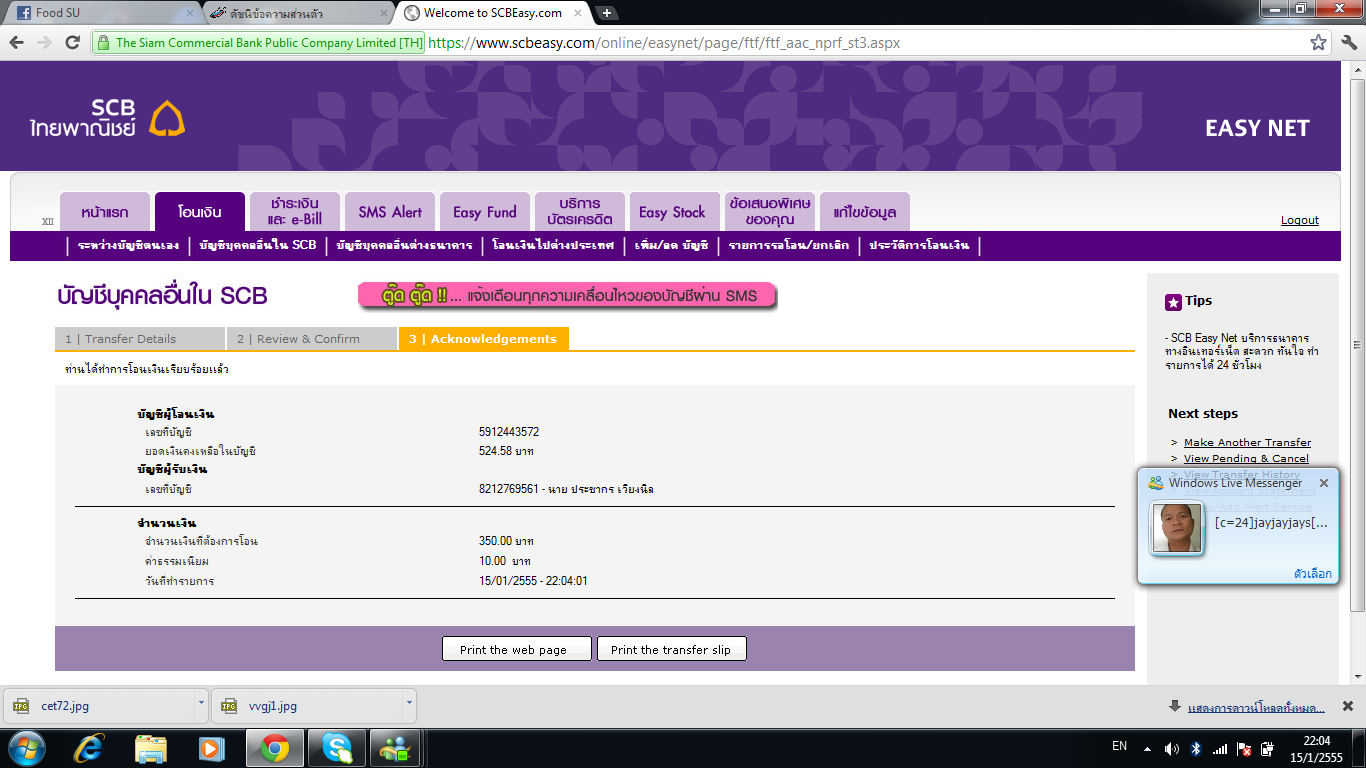Viewport: 1366px width, 770px height.
Task: Open the ข้อเสนอพิเศษของคุณ tab
Action: tap(770, 212)
